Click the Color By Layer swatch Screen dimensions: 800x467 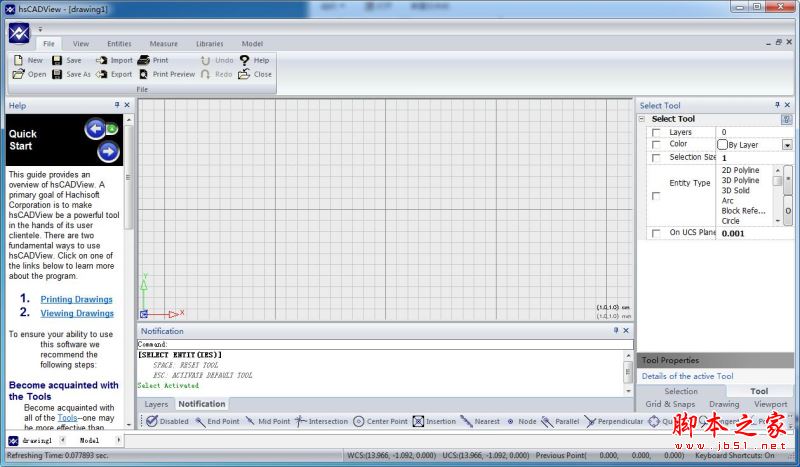point(722,144)
